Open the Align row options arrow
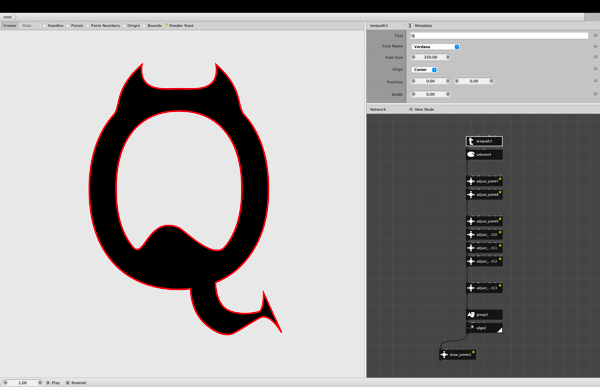Screen dimensions: 600x387 (595, 69)
